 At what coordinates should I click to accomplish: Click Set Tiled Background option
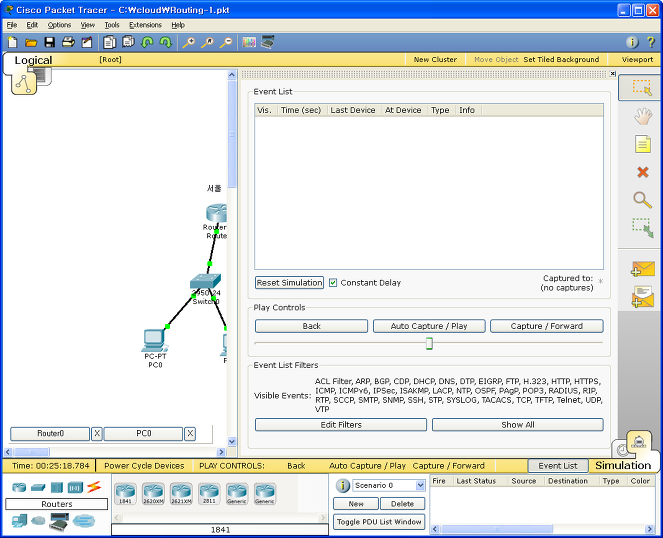(x=561, y=60)
